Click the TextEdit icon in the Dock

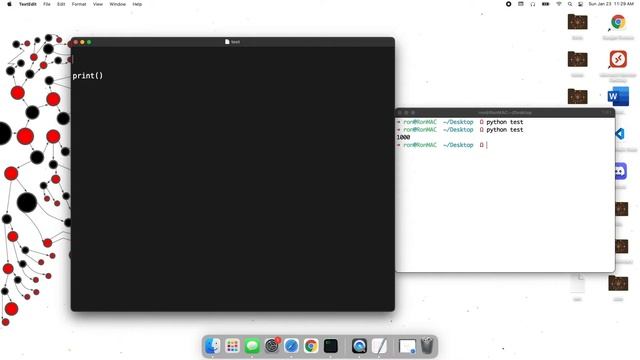(x=379, y=346)
